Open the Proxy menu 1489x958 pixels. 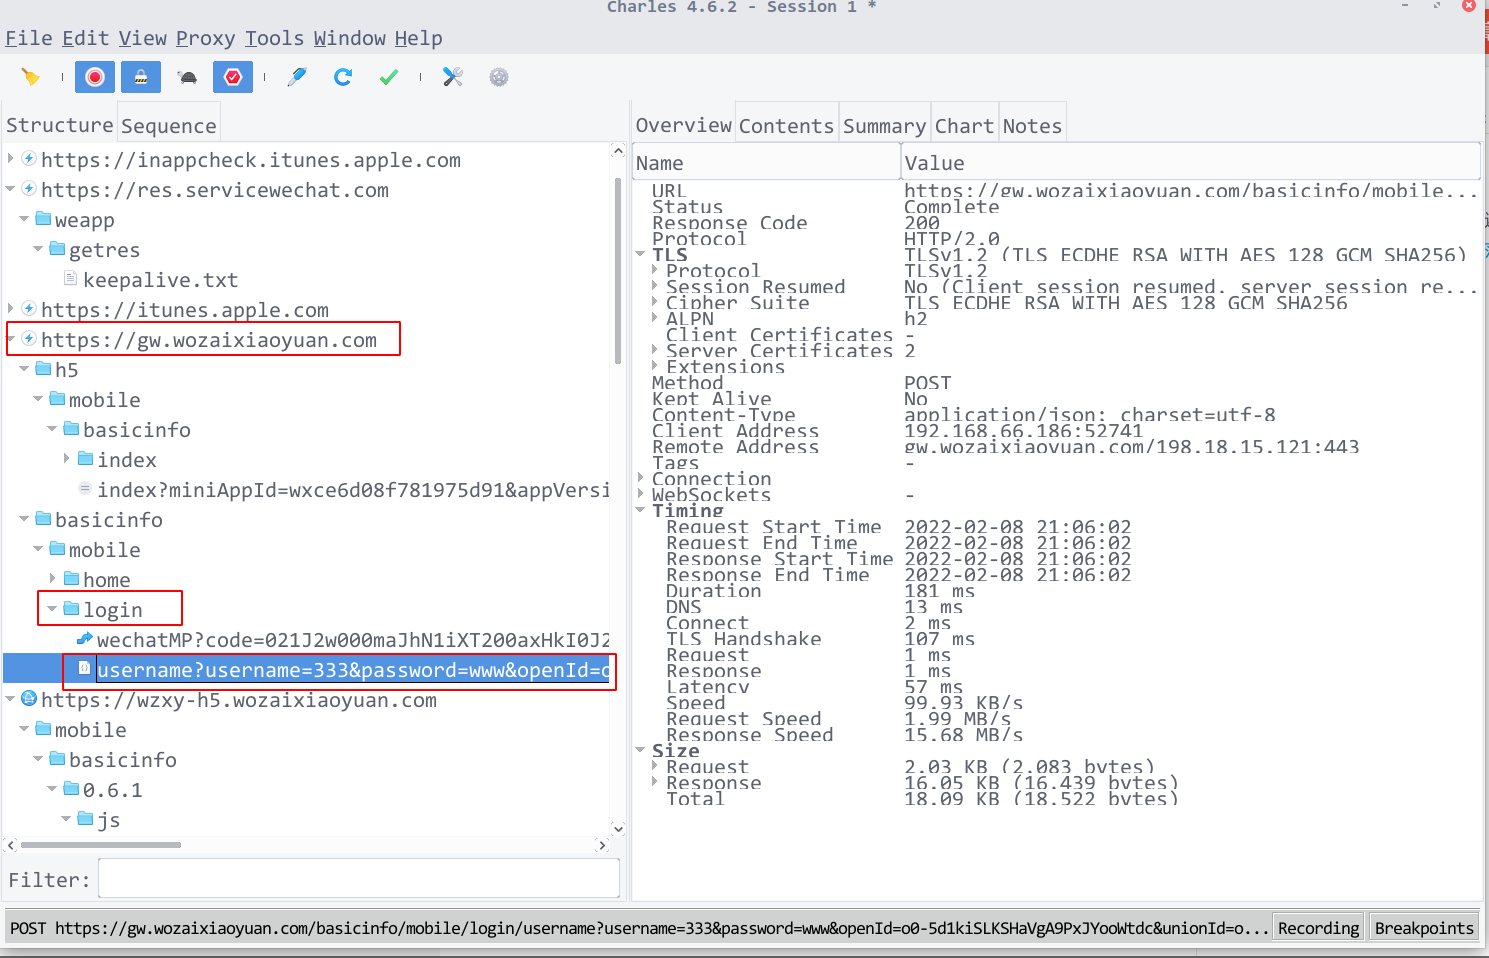(x=206, y=38)
